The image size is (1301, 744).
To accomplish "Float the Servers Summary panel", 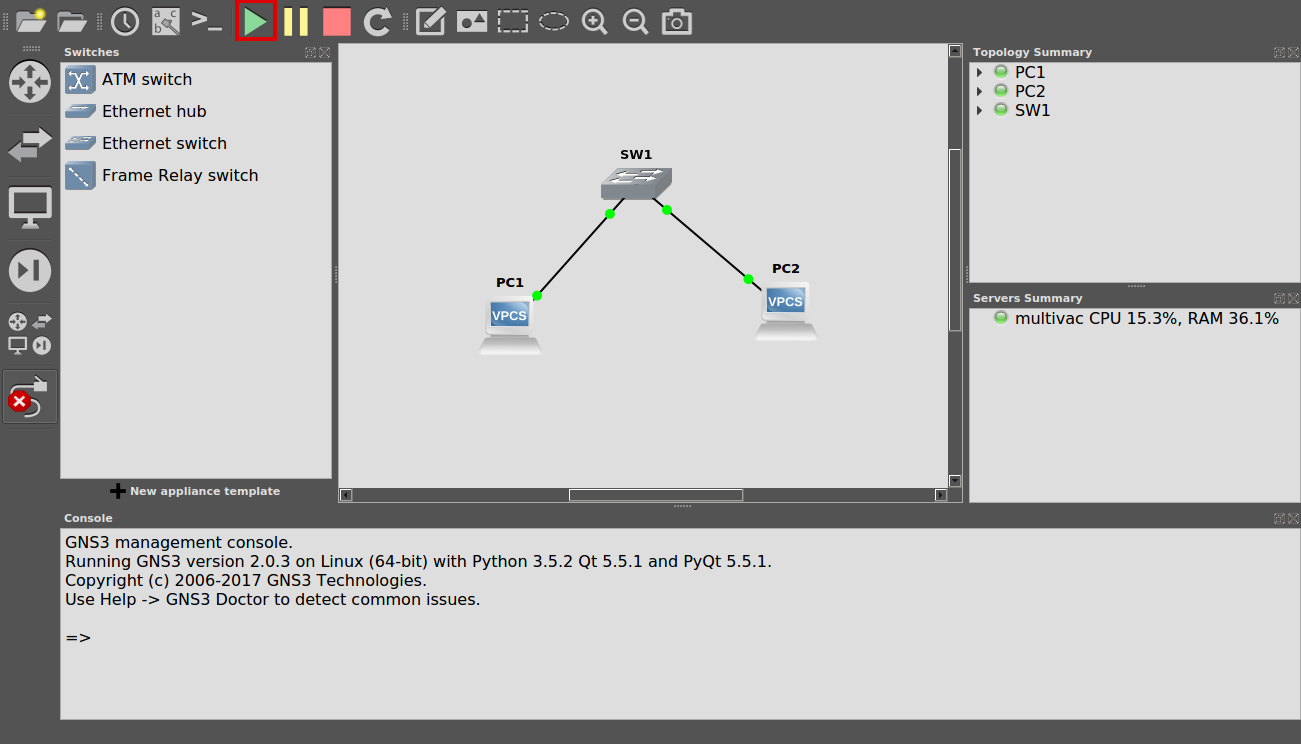I will 1280,298.
